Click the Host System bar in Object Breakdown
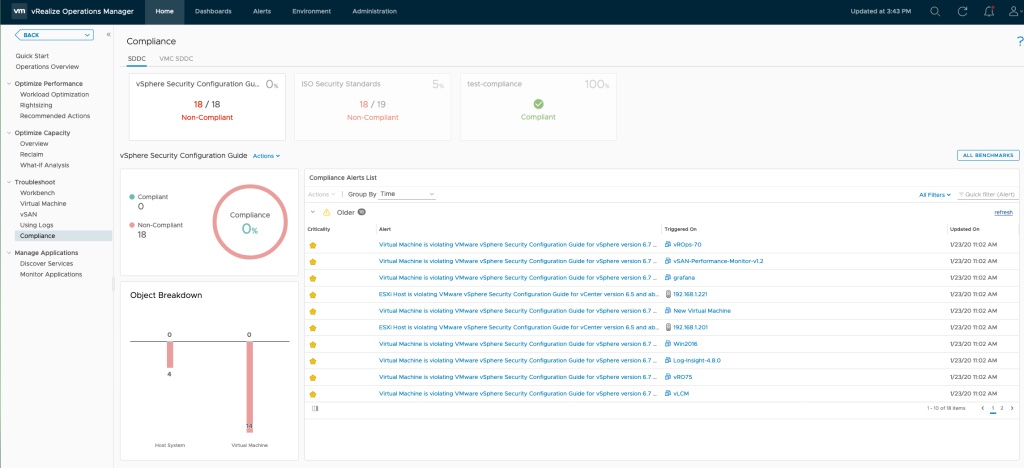The height and width of the screenshot is (468, 1024). (x=170, y=355)
